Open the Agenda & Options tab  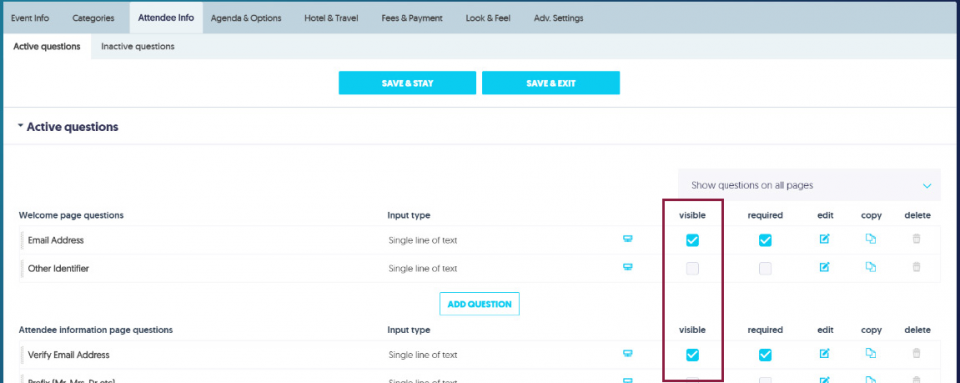[x=246, y=18]
